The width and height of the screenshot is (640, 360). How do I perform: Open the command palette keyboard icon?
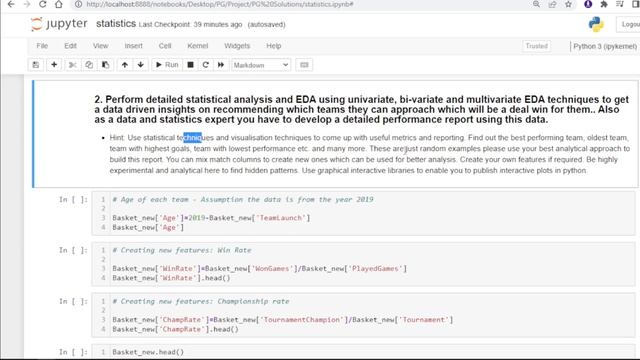(x=304, y=65)
